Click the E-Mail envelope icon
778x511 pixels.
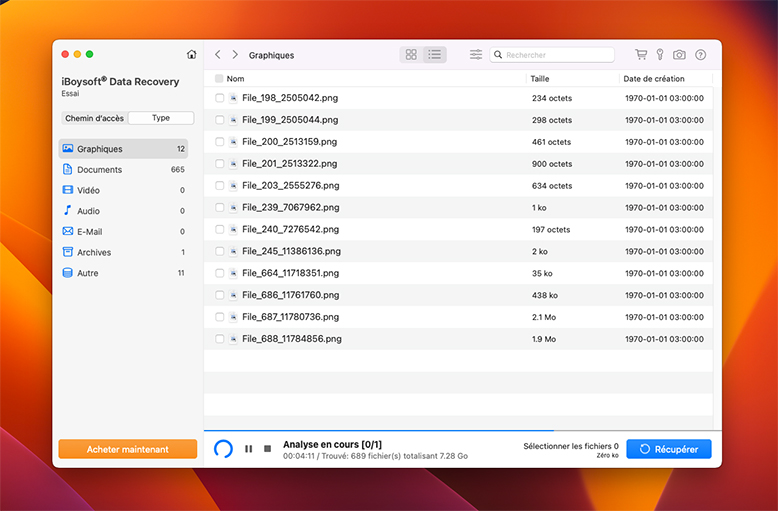point(68,231)
